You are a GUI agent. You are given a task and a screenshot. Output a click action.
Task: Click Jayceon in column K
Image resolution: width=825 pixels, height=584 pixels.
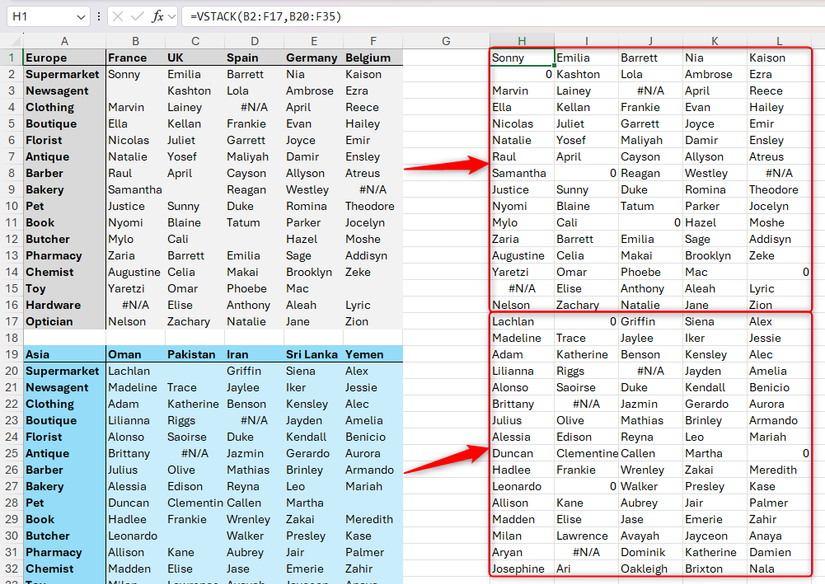(x=715, y=536)
